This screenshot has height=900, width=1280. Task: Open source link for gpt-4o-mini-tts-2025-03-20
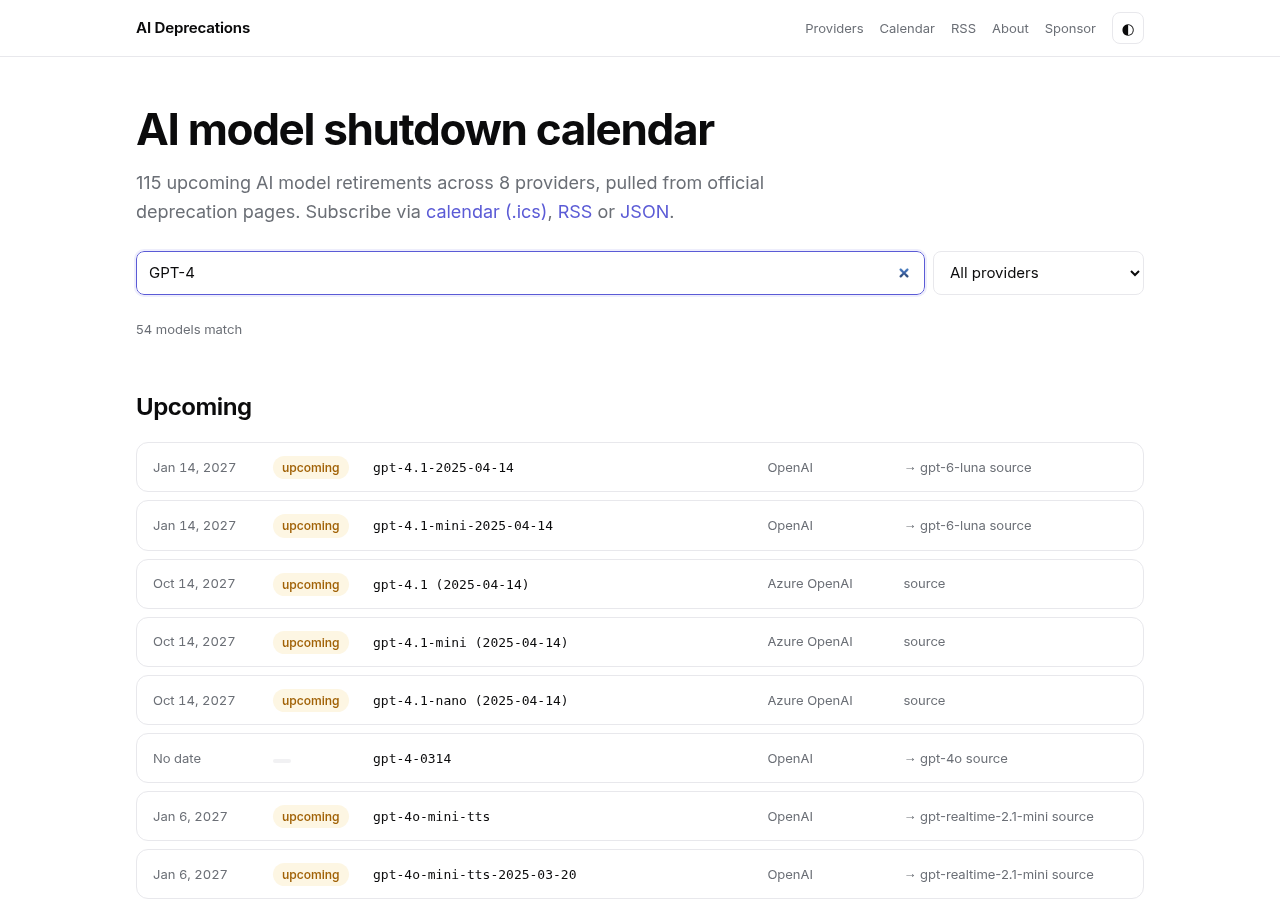[x=1072, y=874]
